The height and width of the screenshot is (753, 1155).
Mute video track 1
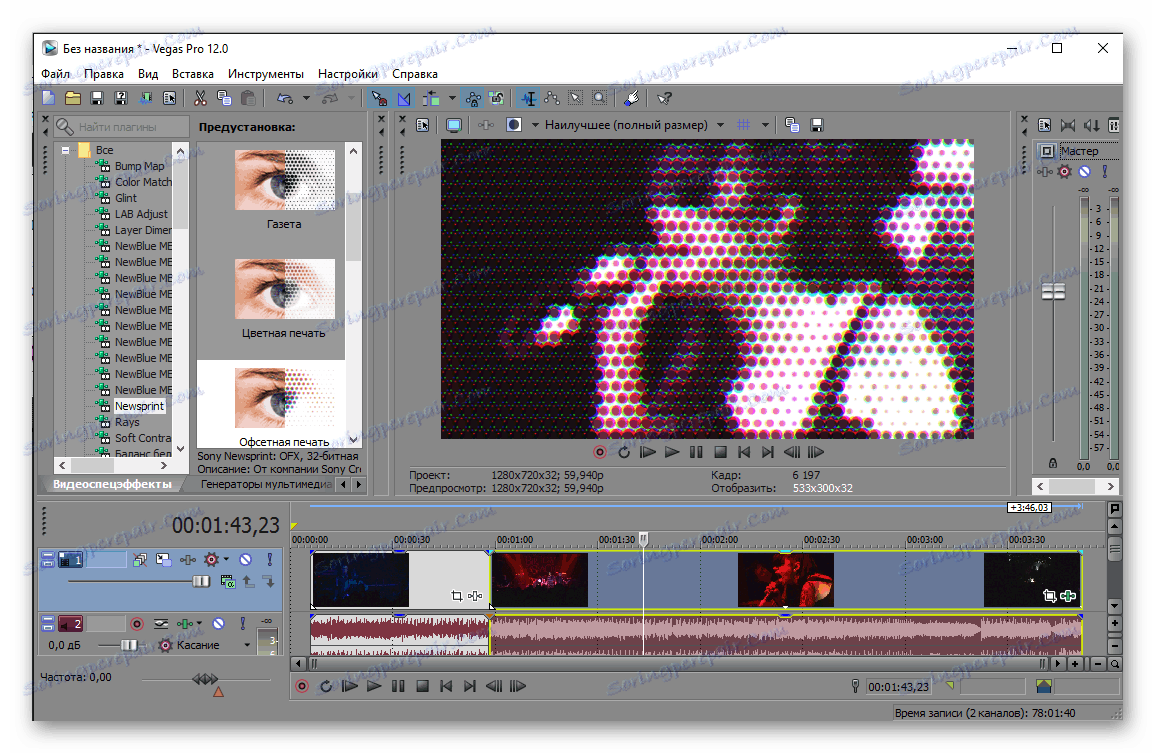(x=246, y=559)
